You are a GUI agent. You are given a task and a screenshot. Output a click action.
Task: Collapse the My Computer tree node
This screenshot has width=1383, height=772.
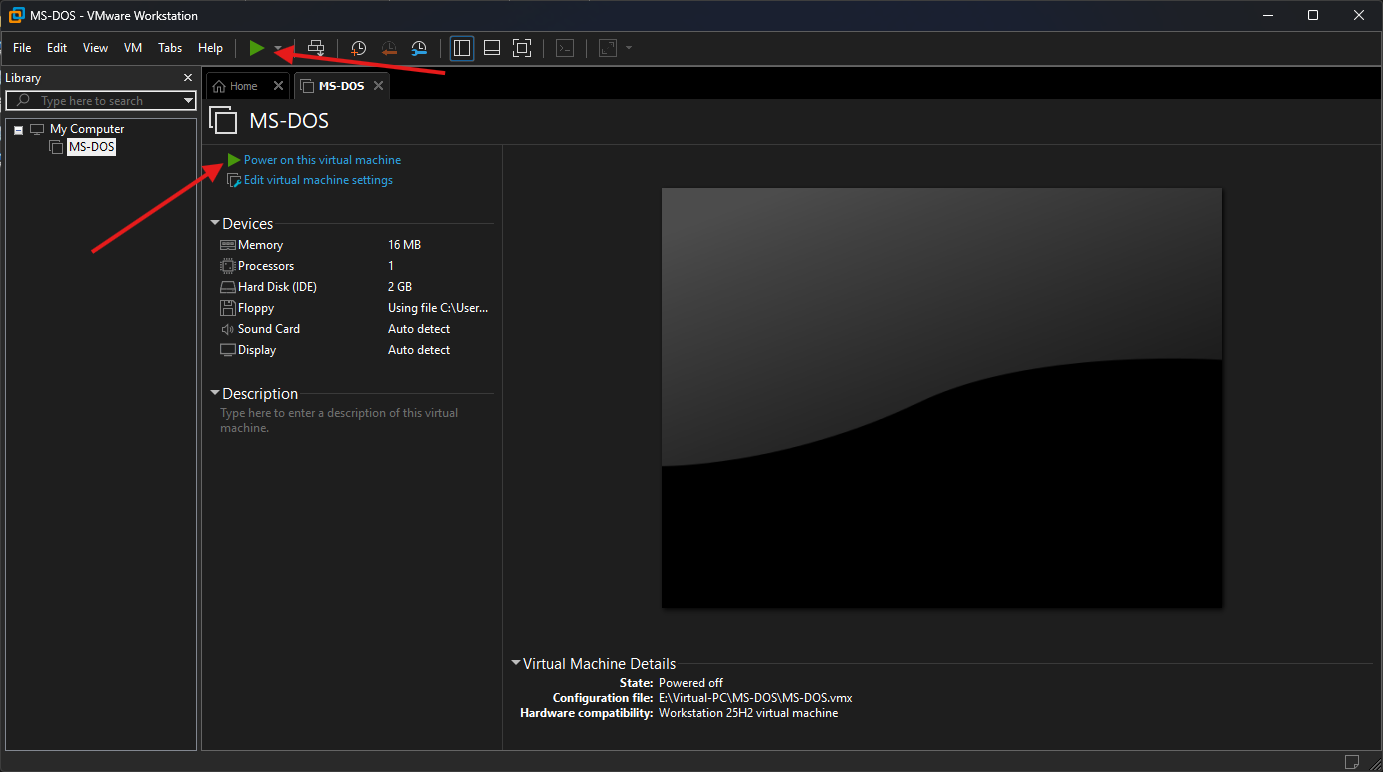18,130
